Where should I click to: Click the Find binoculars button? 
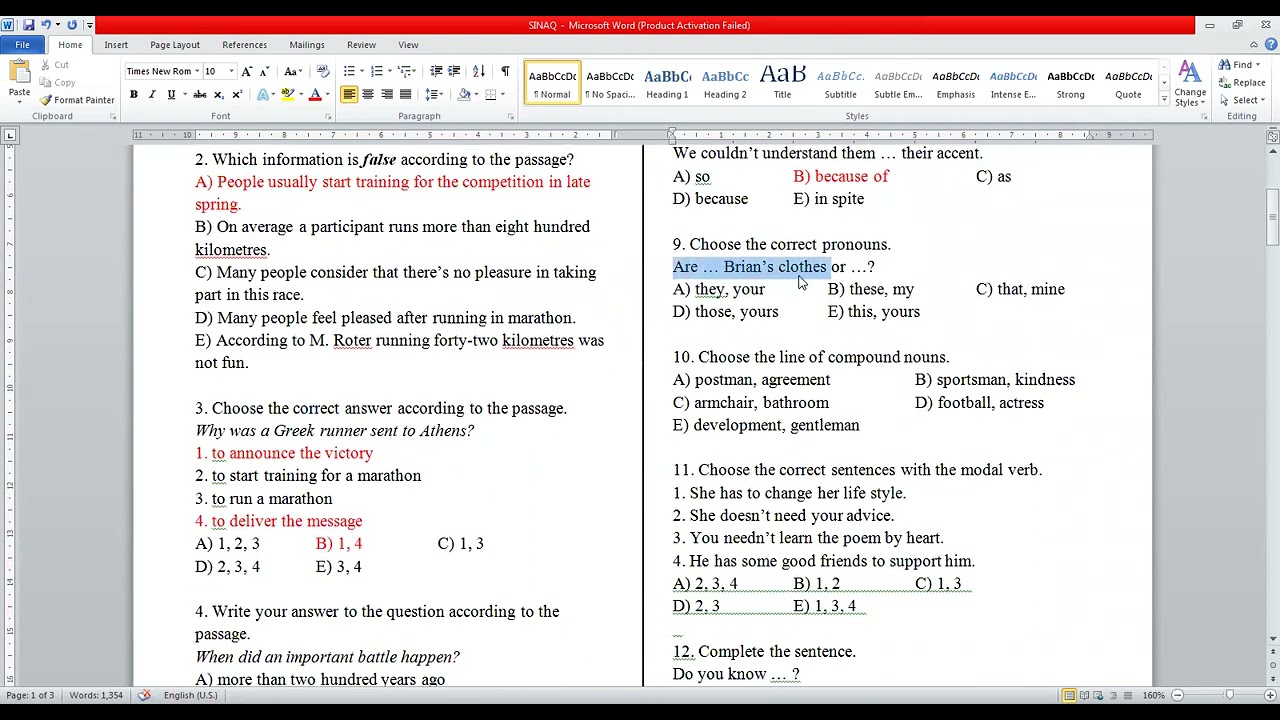click(x=1240, y=65)
